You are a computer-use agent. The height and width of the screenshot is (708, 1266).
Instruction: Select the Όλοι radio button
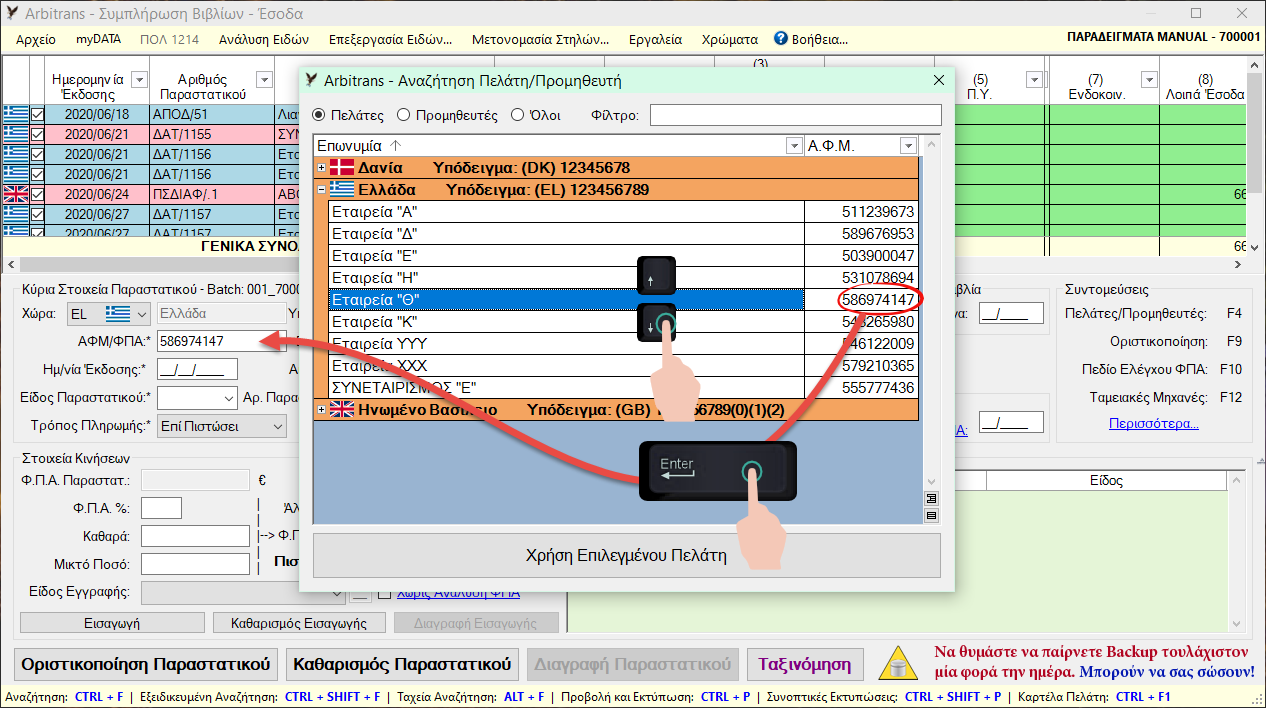[x=517, y=115]
